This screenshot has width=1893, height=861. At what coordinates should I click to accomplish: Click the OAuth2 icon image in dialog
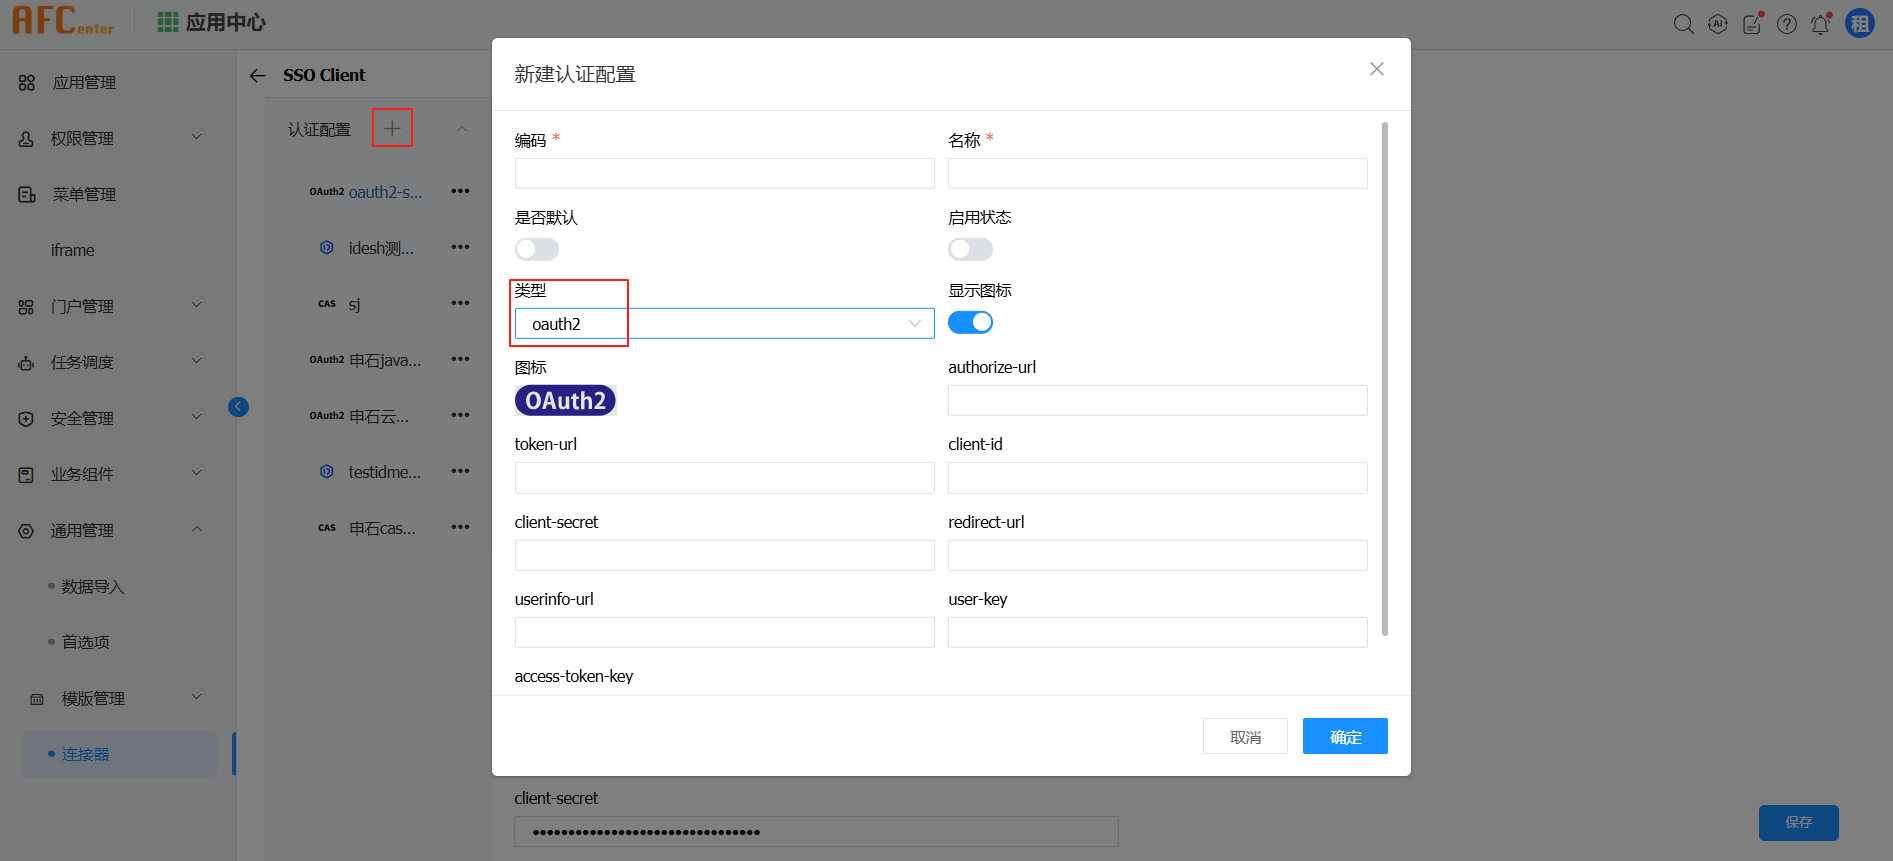pyautogui.click(x=565, y=401)
